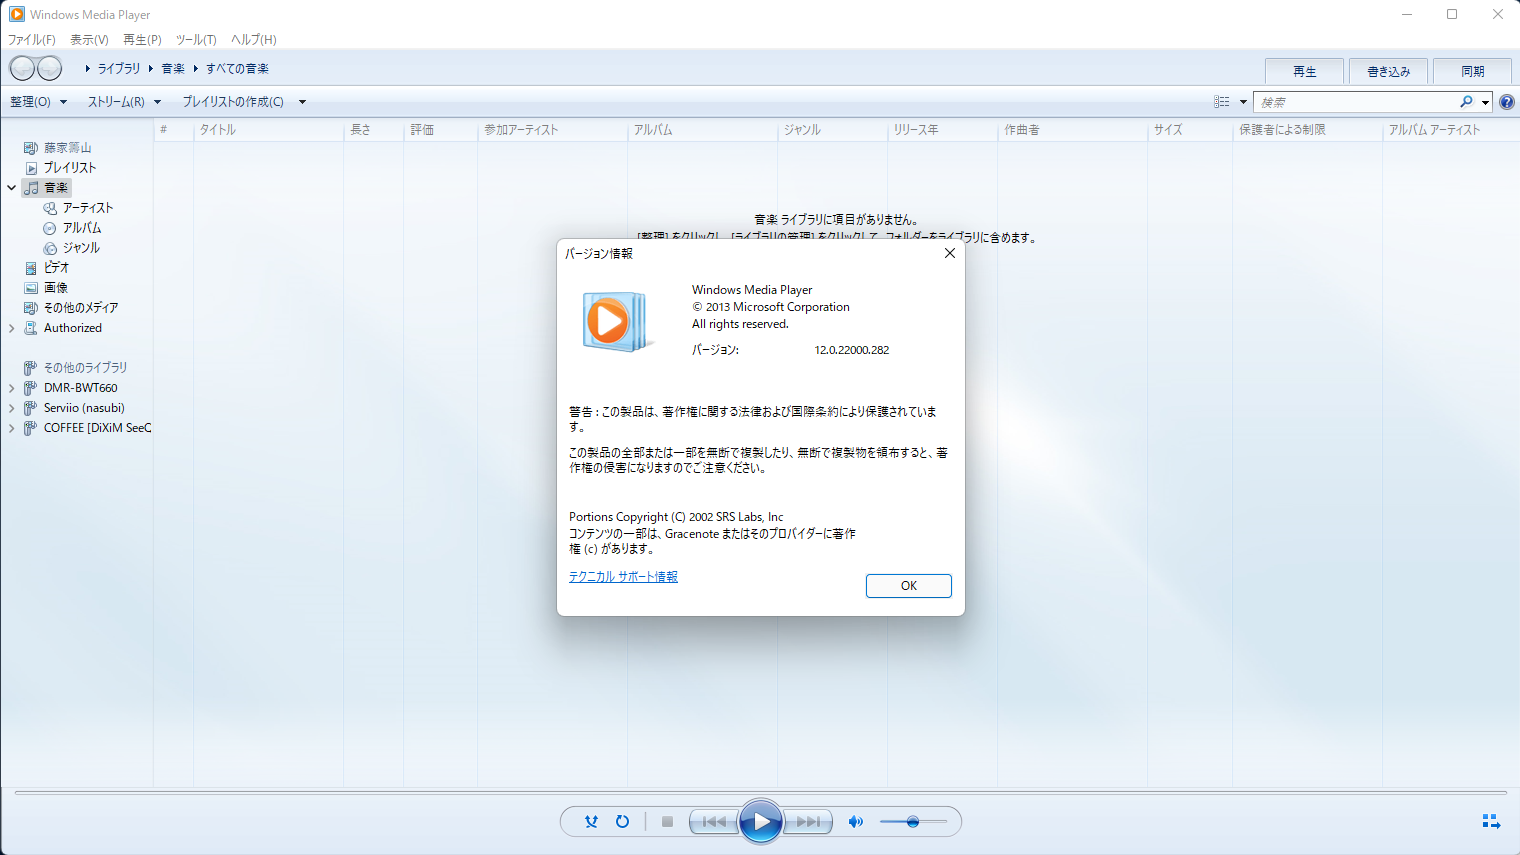Expand the Serviio (nasubi) library
Screen dimensions: 1520x855
12,408
